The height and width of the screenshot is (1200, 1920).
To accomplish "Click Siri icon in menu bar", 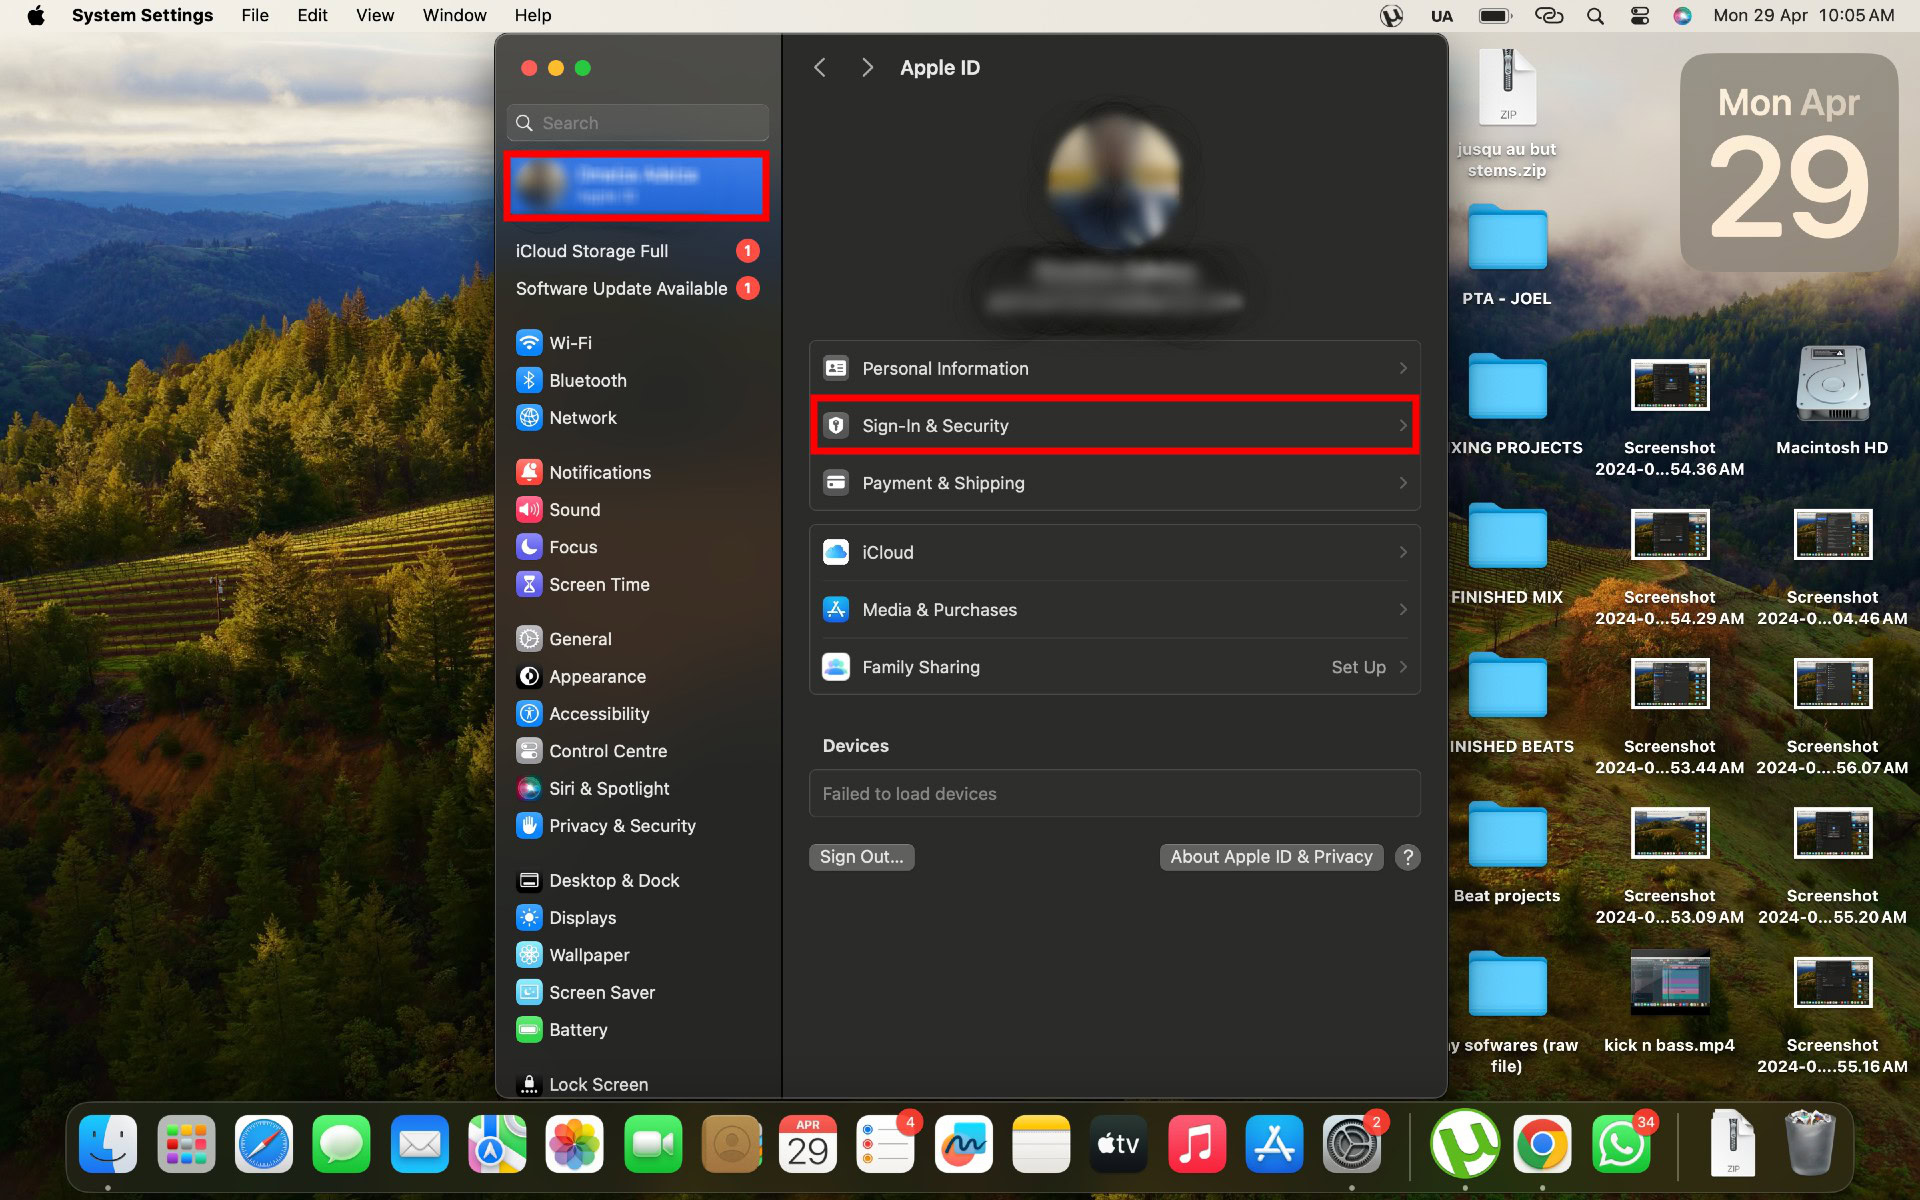I will point(1683,16).
